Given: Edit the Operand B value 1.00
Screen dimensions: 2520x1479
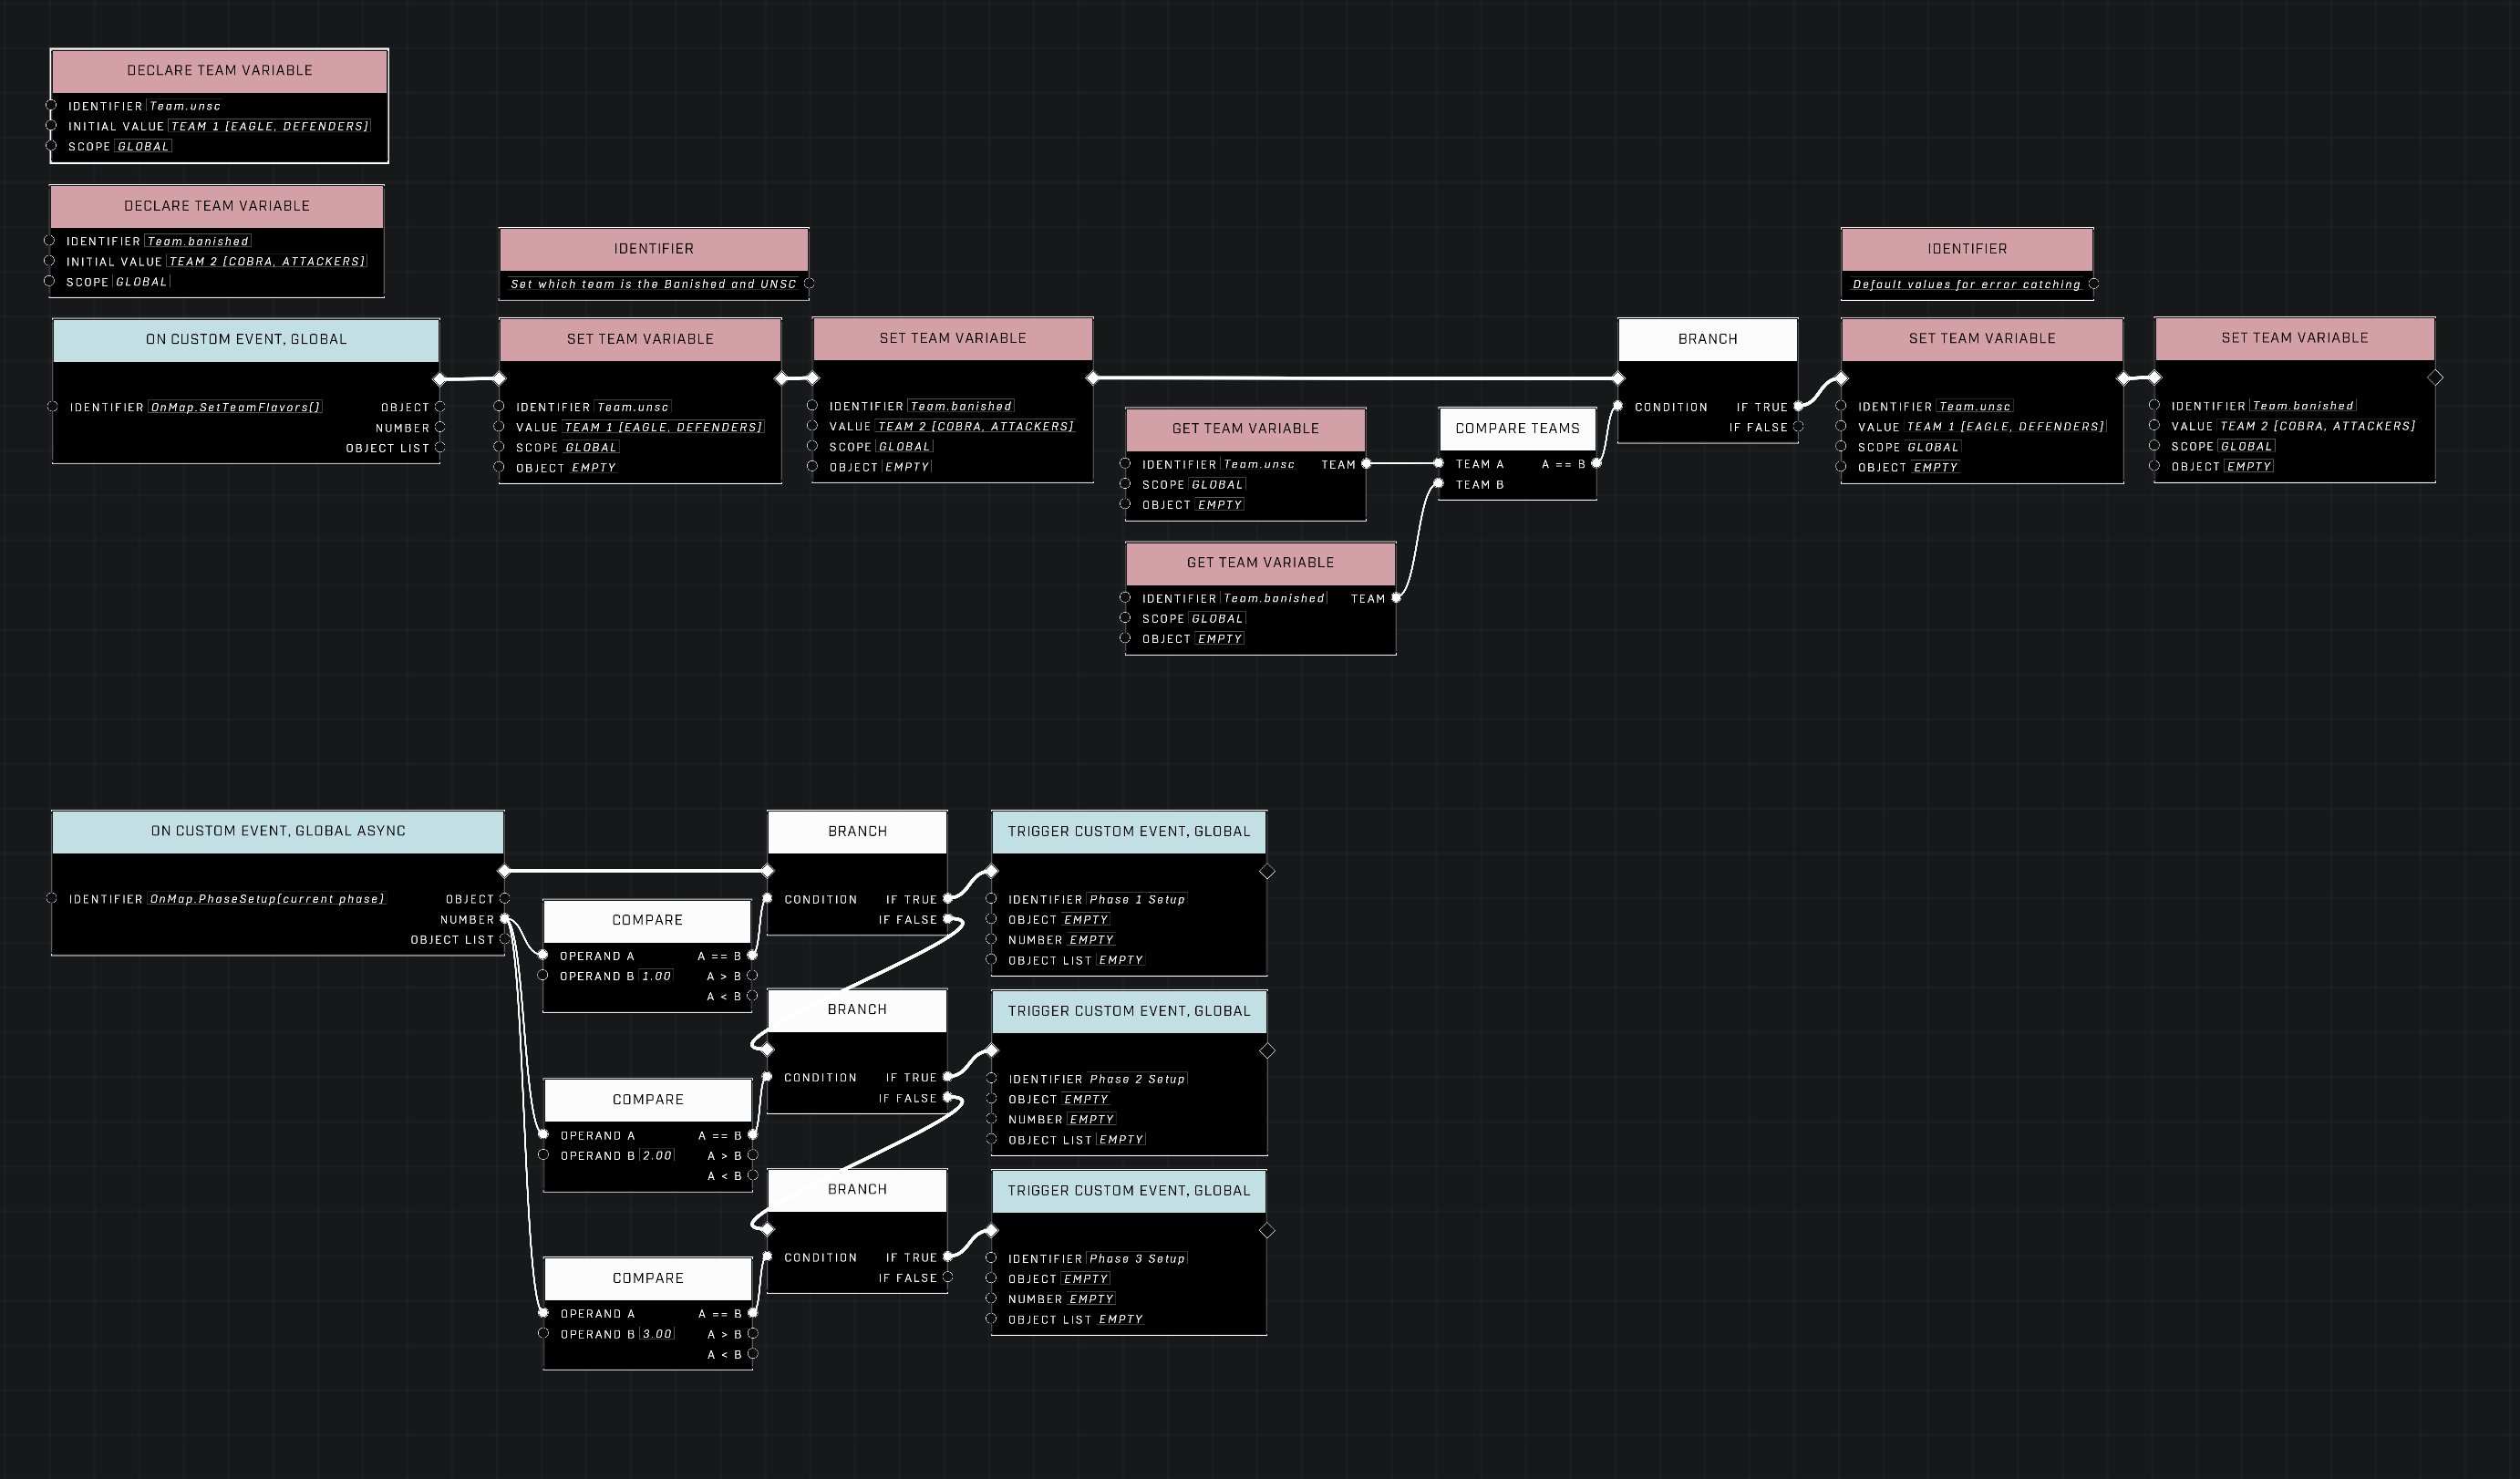Looking at the screenshot, I should [656, 976].
